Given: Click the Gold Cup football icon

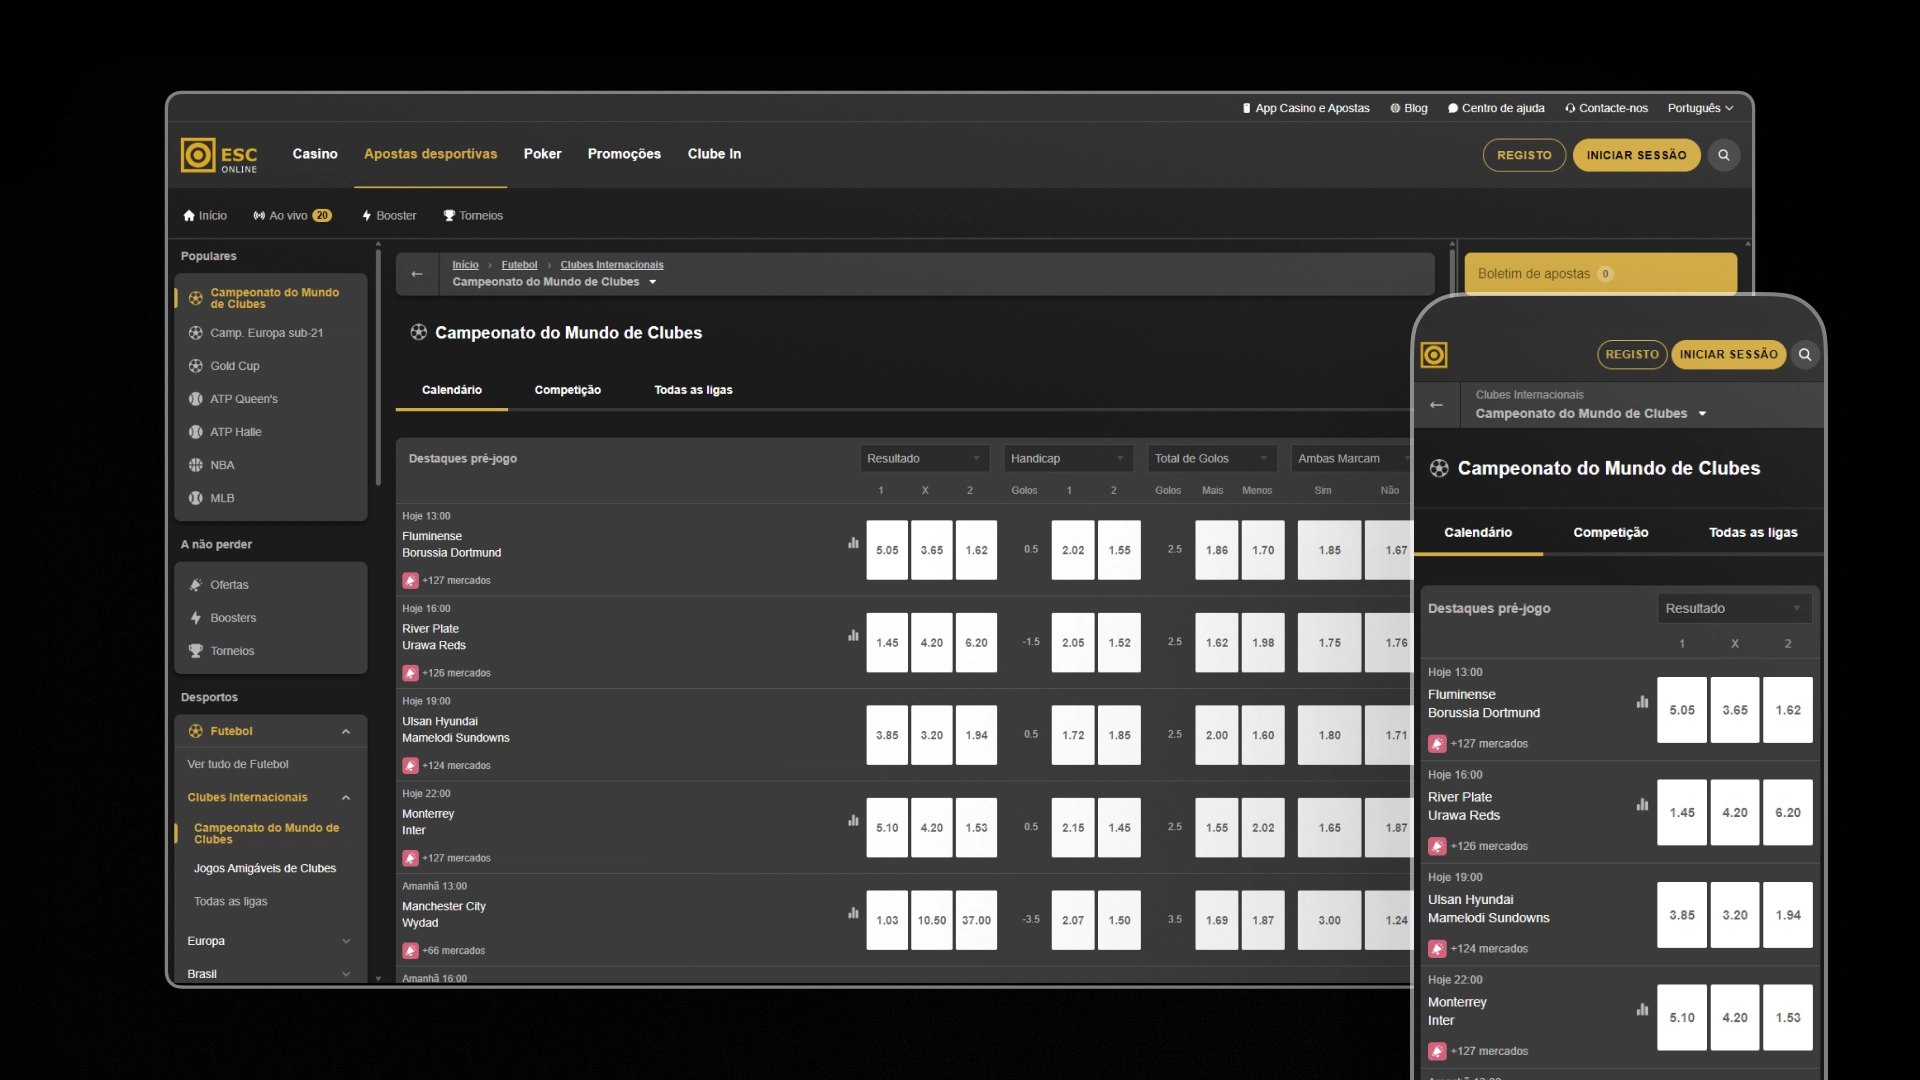Looking at the screenshot, I should tap(196, 366).
